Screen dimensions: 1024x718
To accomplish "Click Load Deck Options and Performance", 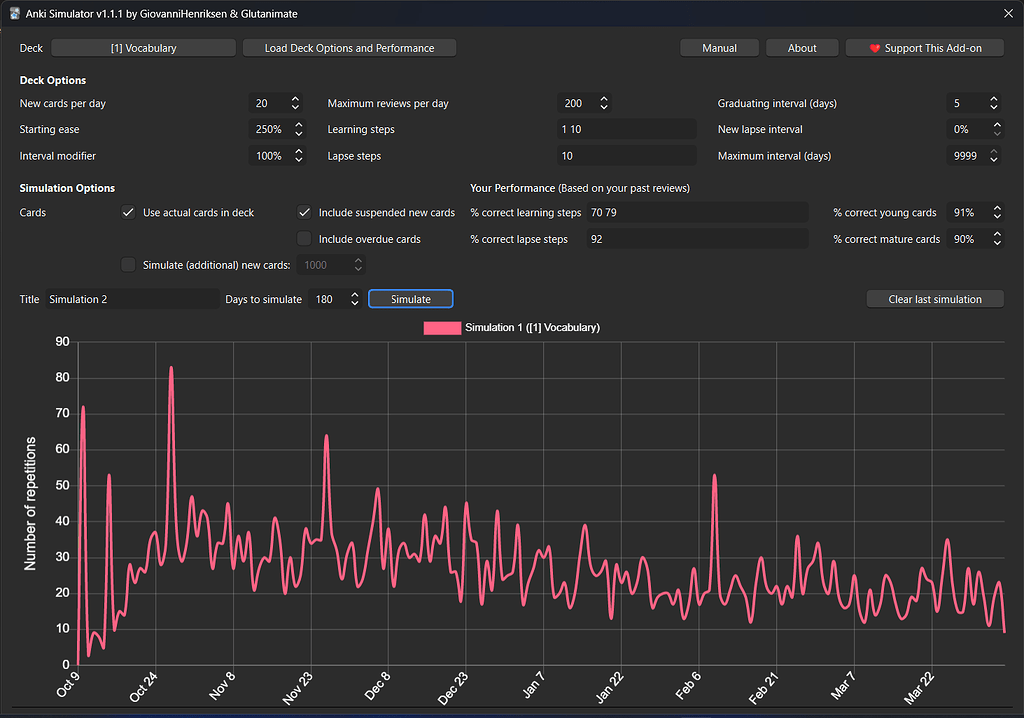I will [349, 48].
